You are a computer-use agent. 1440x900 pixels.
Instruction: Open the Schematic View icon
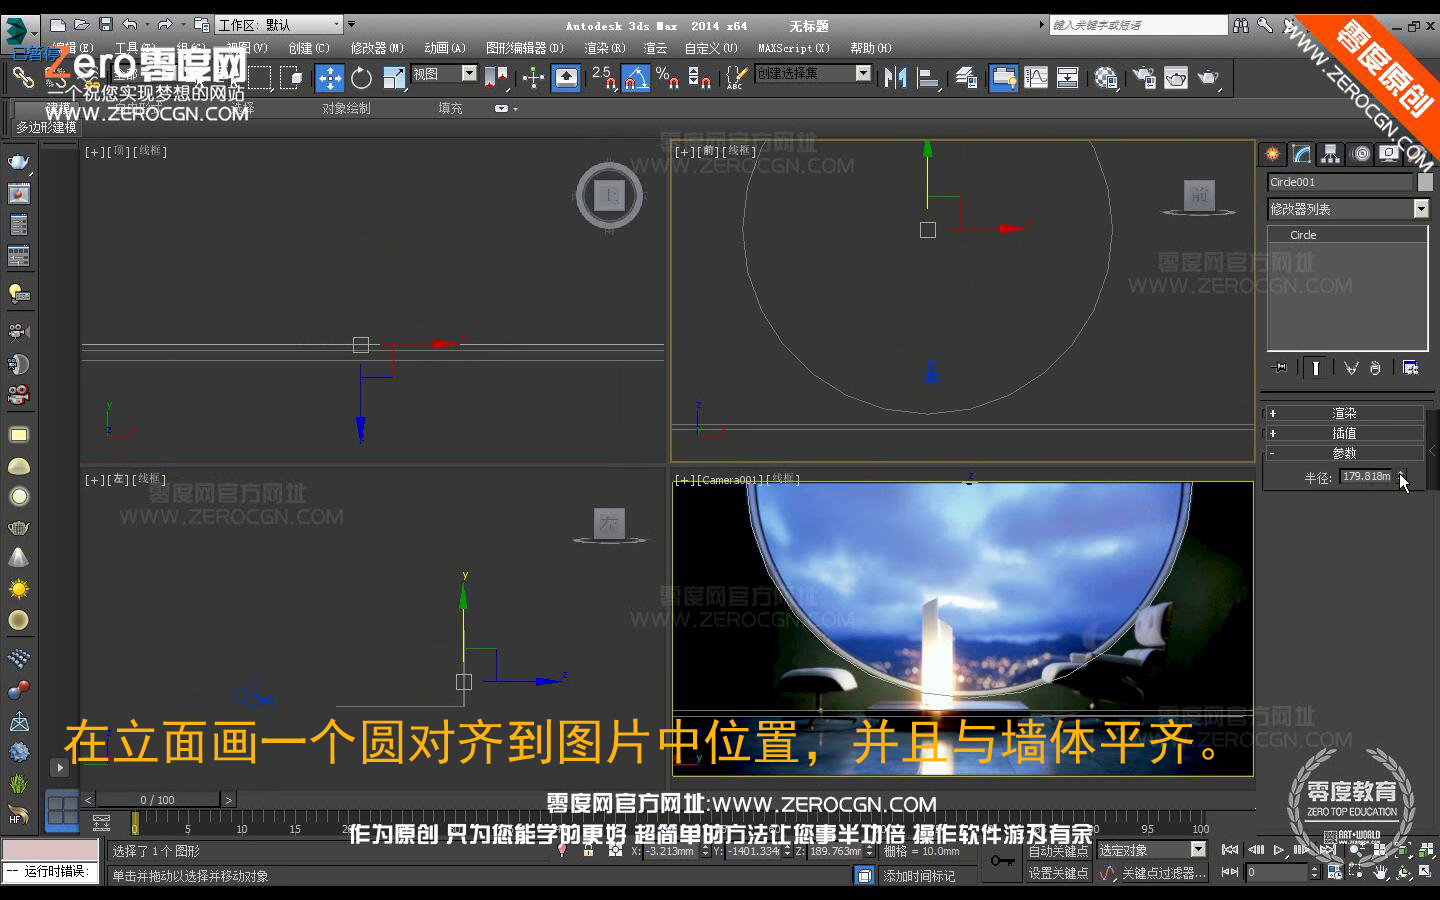1068,78
